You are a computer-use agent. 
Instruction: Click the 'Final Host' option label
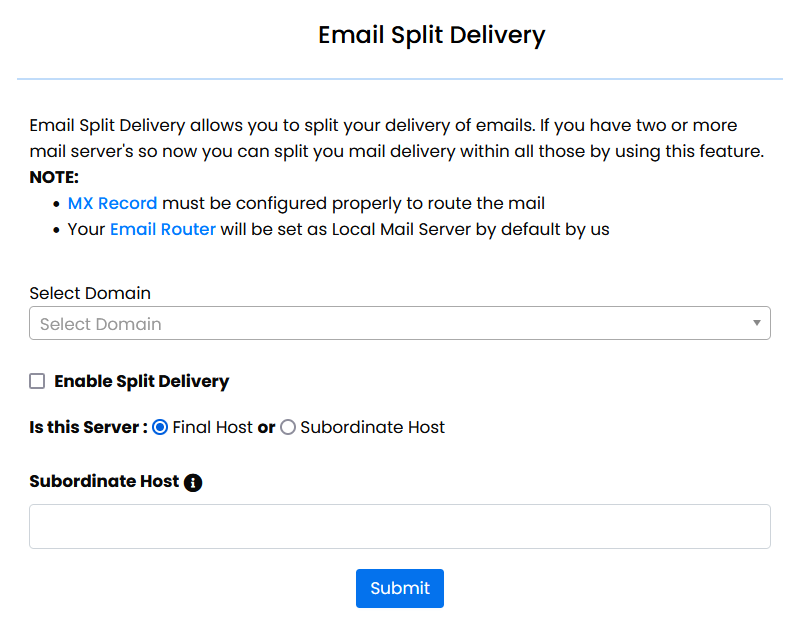212,427
